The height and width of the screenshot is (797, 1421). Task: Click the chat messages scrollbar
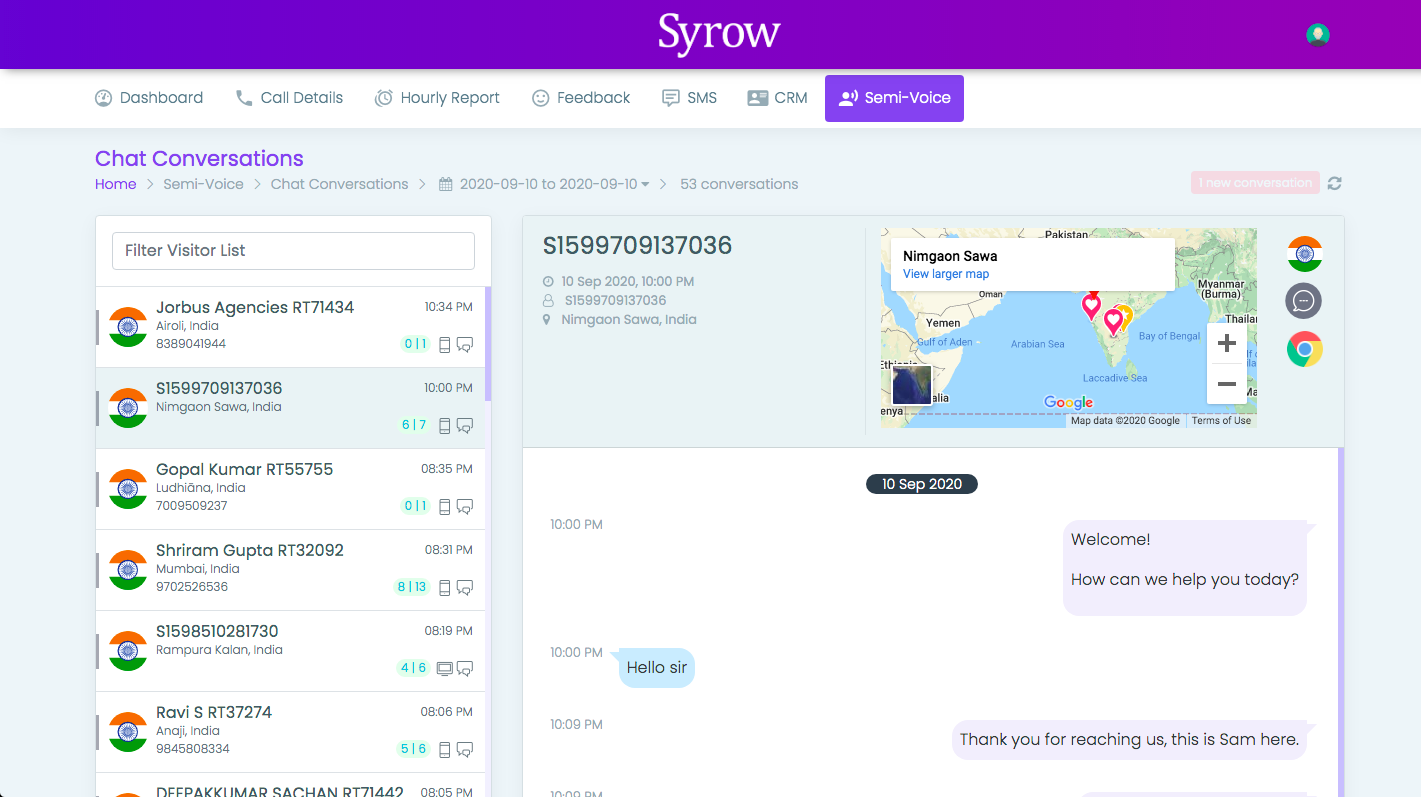(1340, 622)
